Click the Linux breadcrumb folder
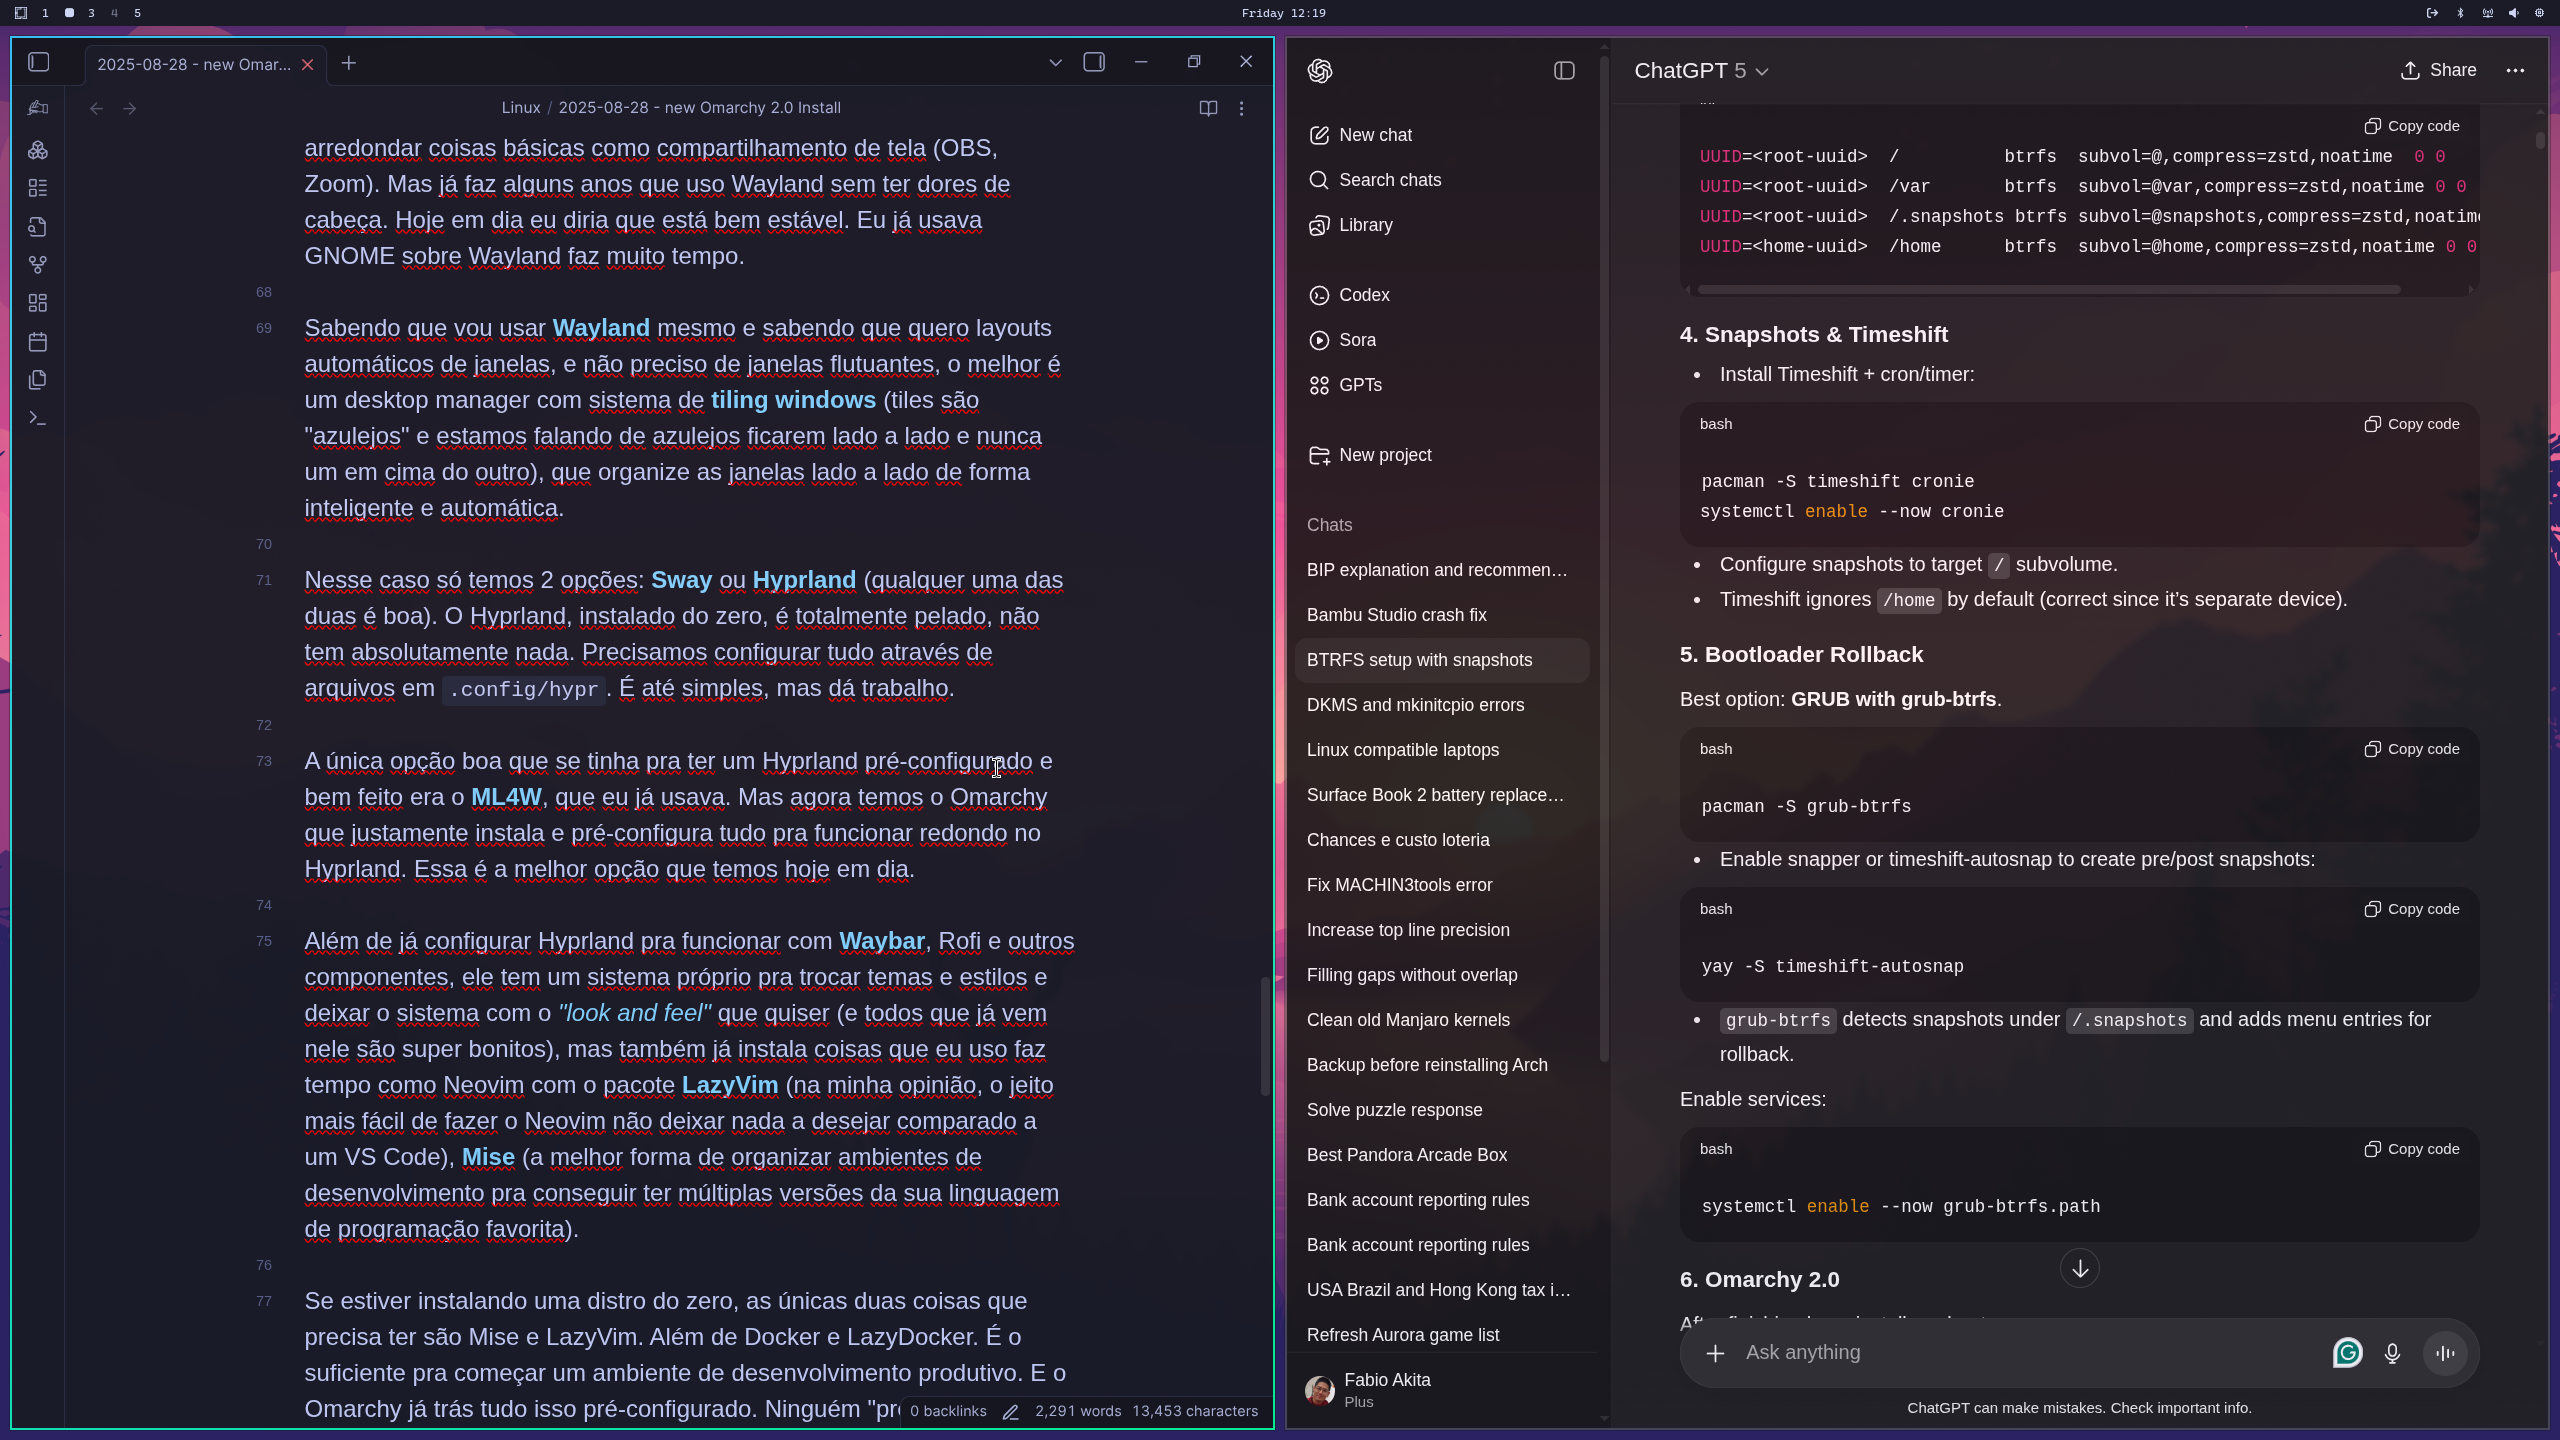The image size is (2560, 1440). coord(520,108)
